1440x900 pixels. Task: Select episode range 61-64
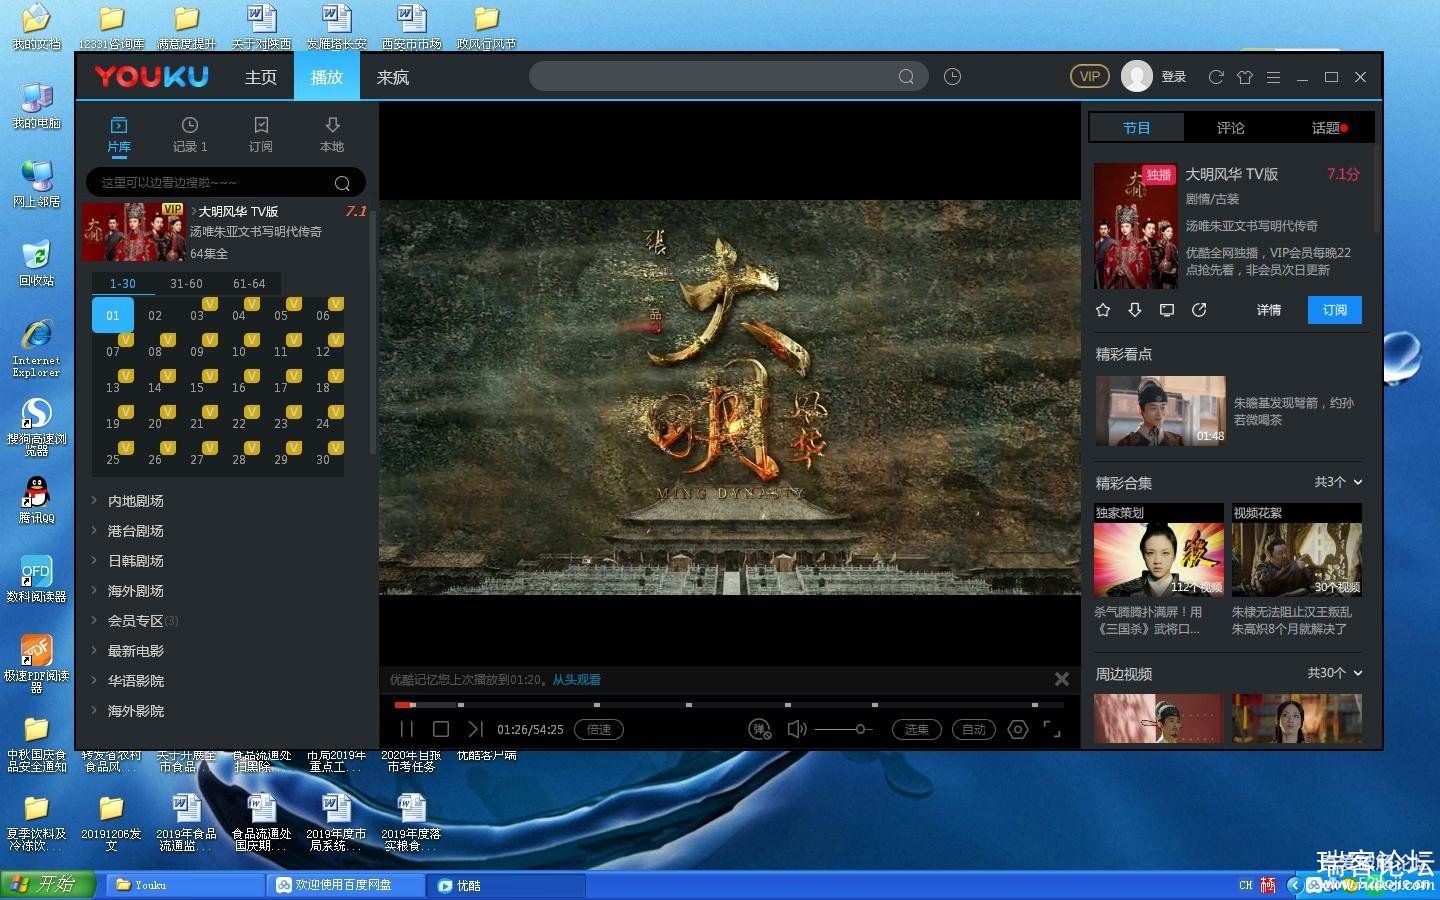(249, 284)
